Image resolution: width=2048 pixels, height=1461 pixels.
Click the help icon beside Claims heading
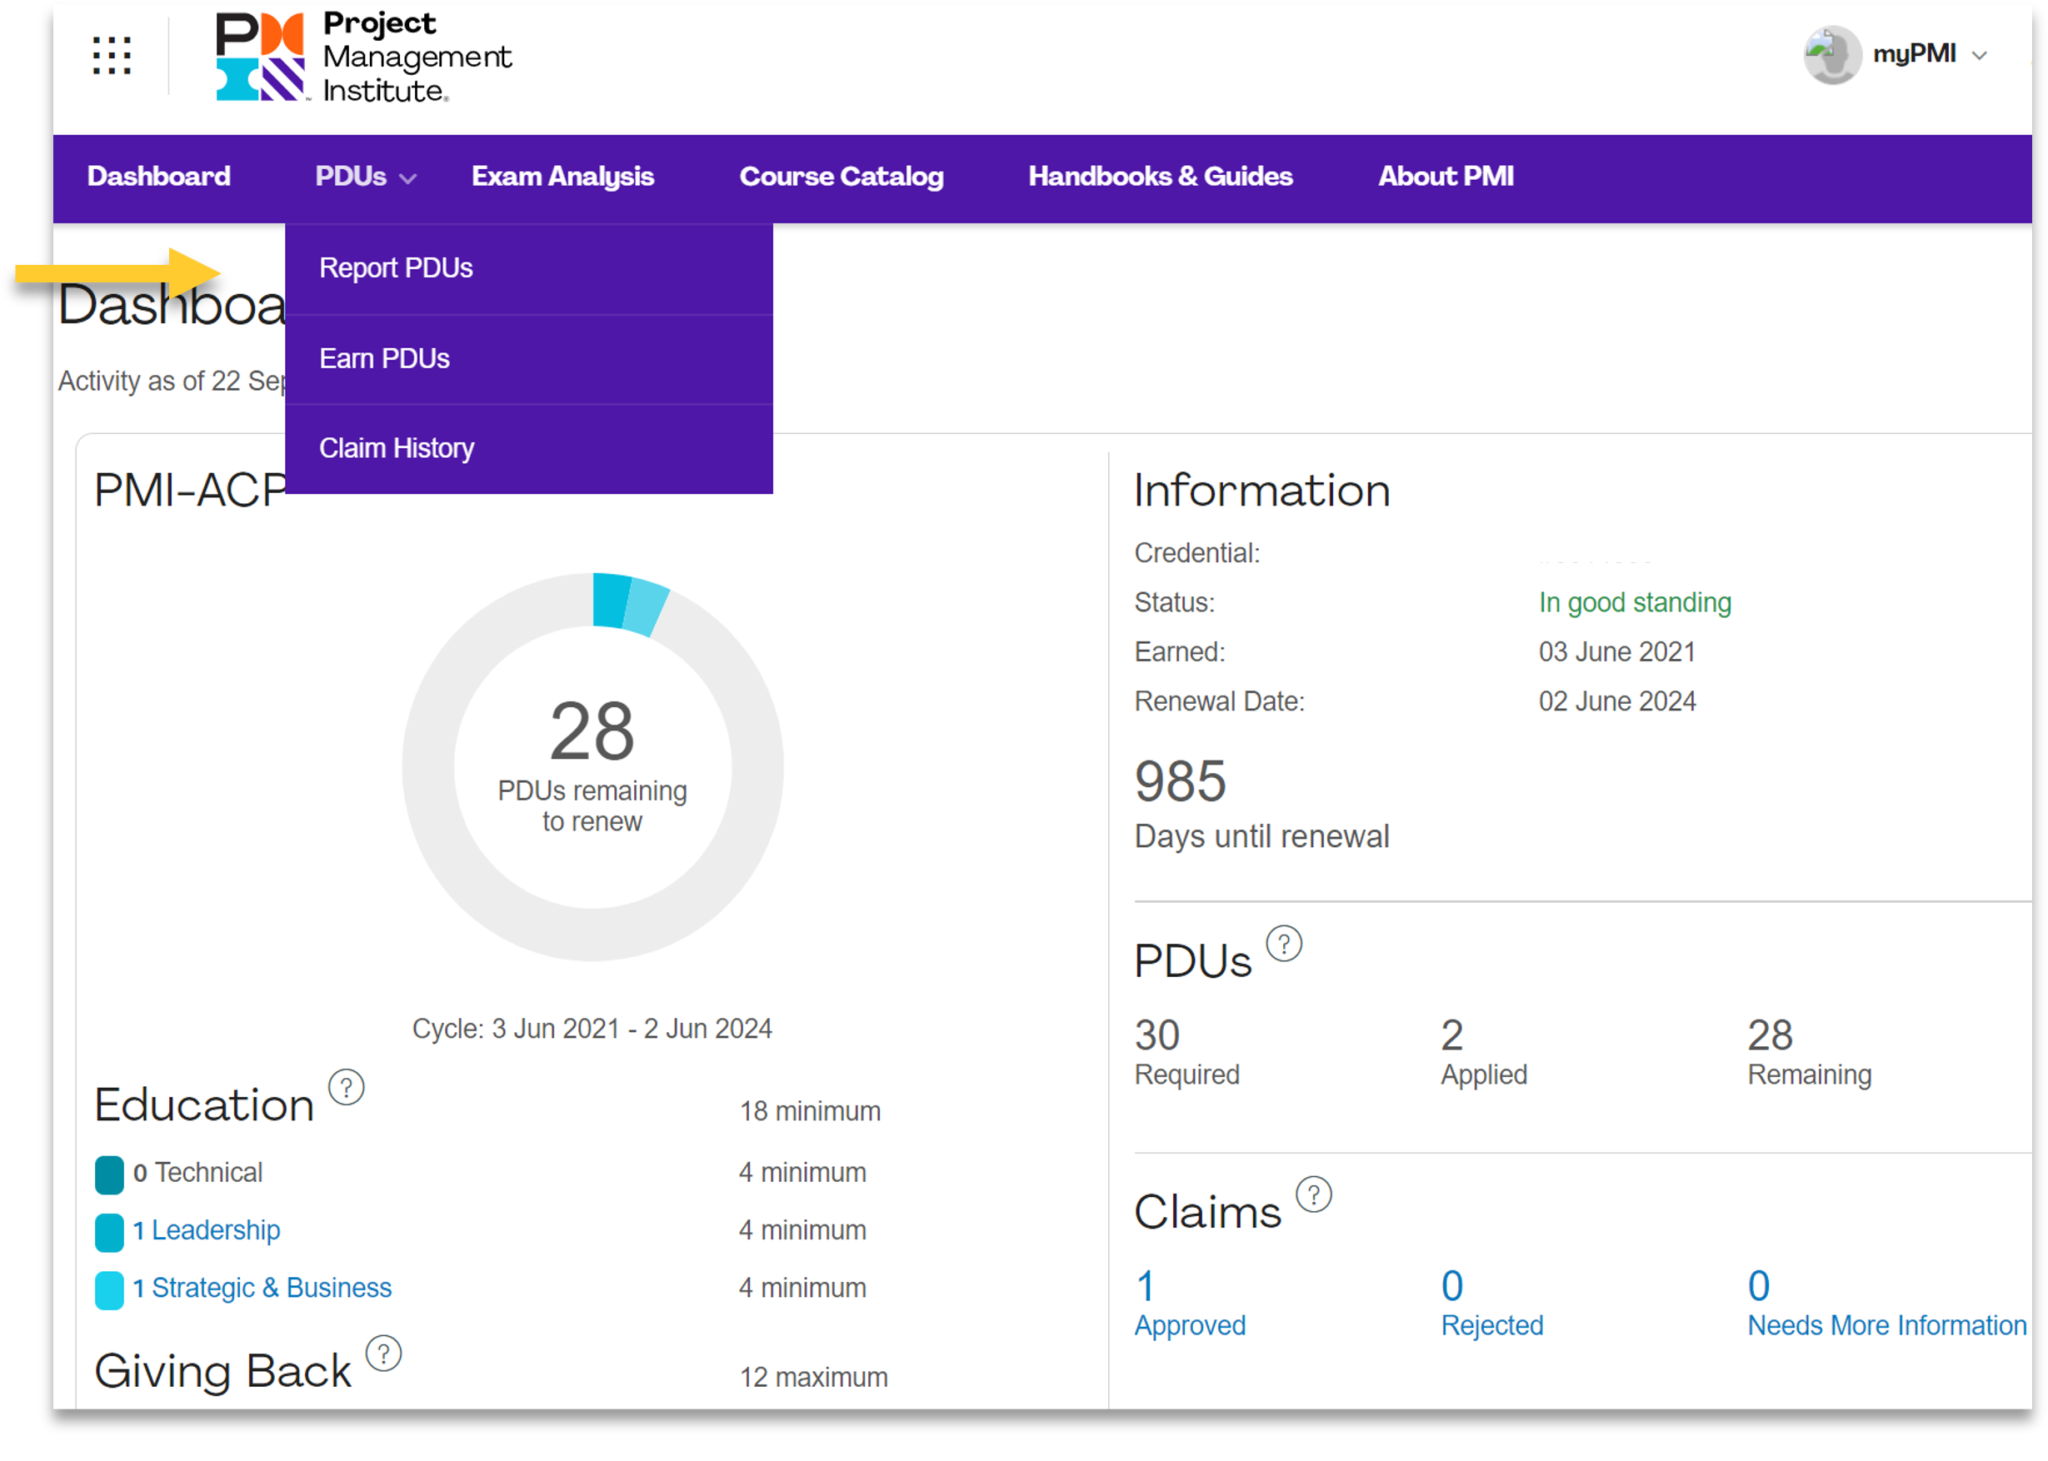pyautogui.click(x=1314, y=1194)
